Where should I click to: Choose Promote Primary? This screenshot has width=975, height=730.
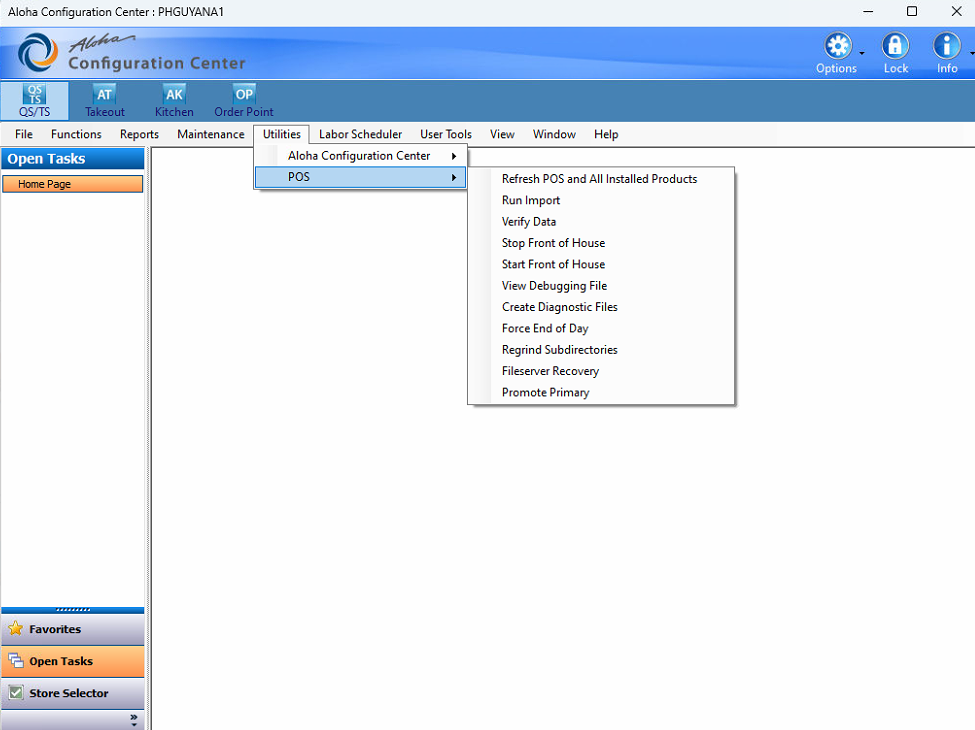tap(601, 392)
